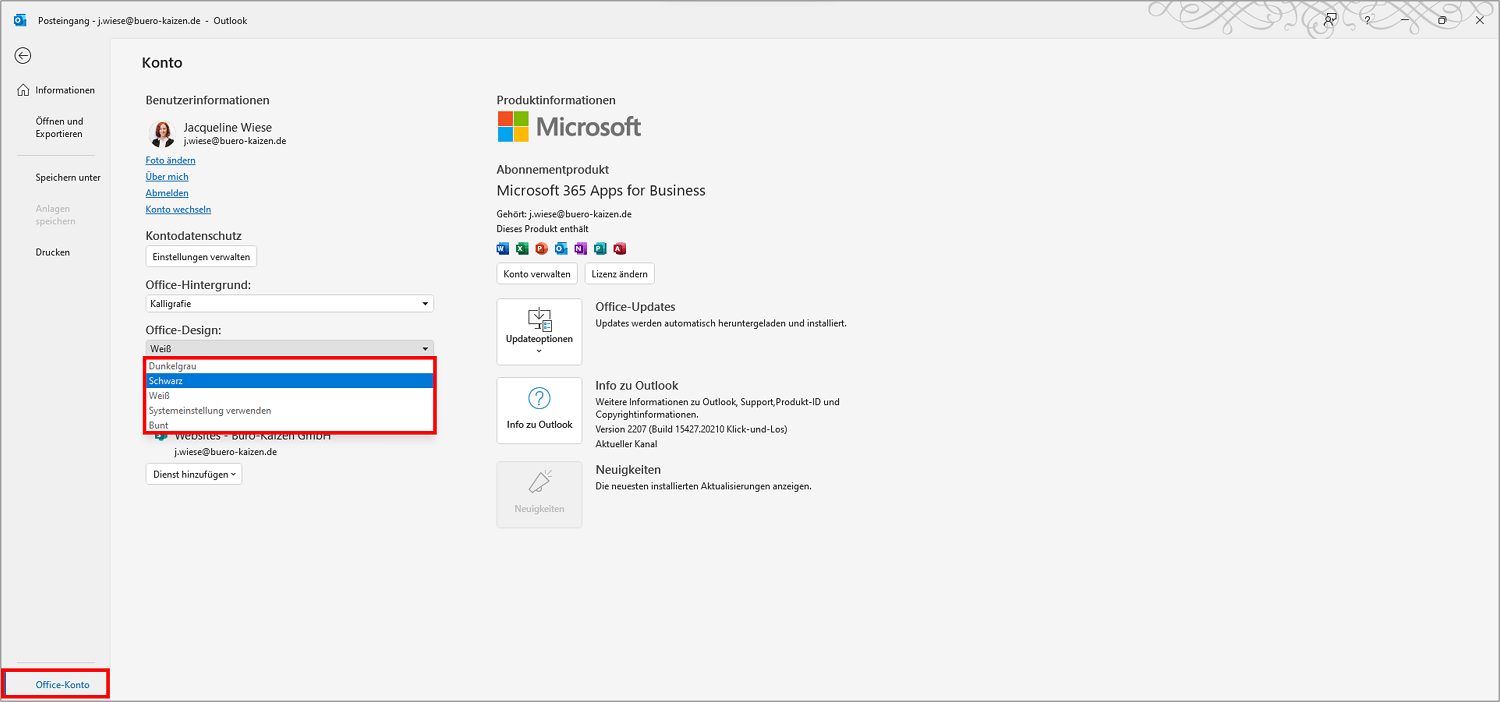Screen dimensions: 1500x702
Task: Click the Microsoft 365 Apps for Business text
Action: coord(601,191)
